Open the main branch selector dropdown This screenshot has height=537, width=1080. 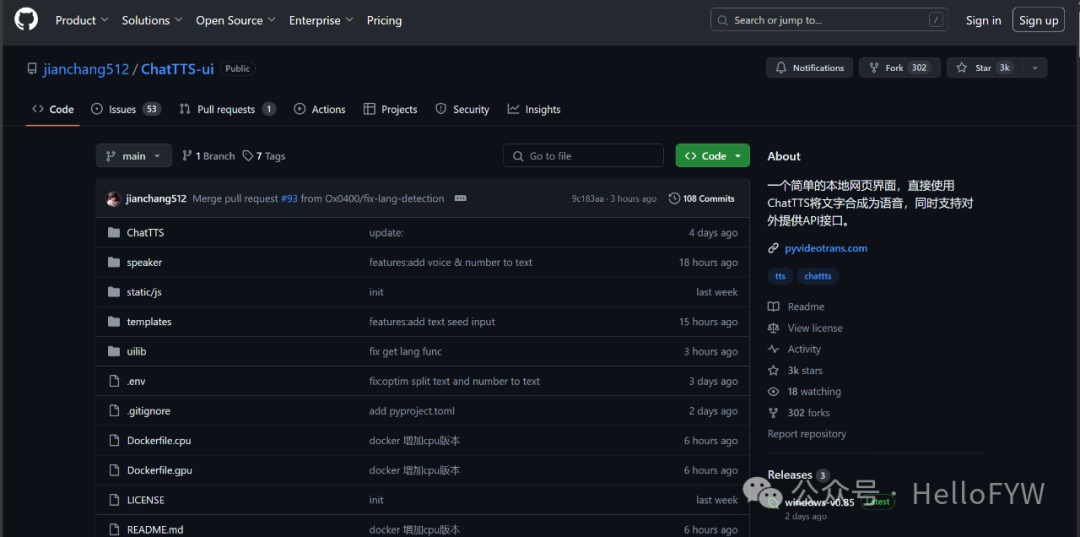tap(134, 156)
